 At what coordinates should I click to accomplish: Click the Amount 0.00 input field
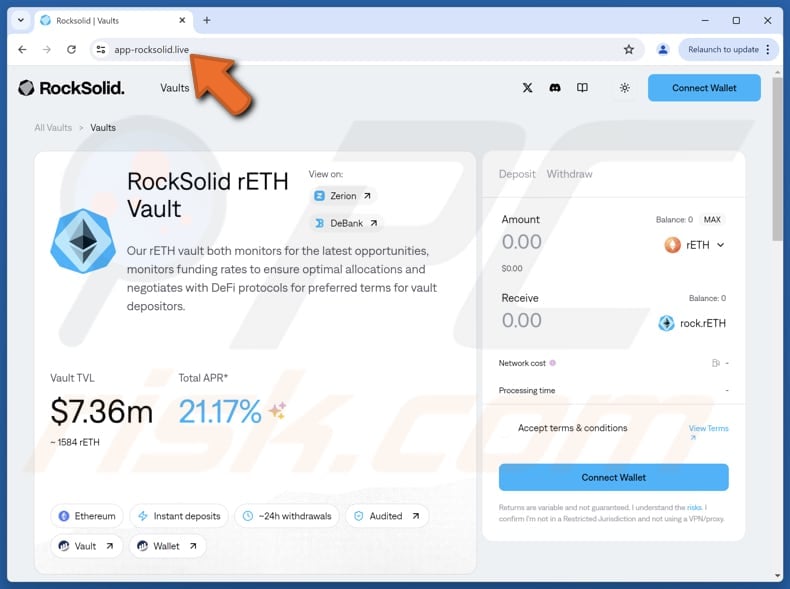click(521, 242)
